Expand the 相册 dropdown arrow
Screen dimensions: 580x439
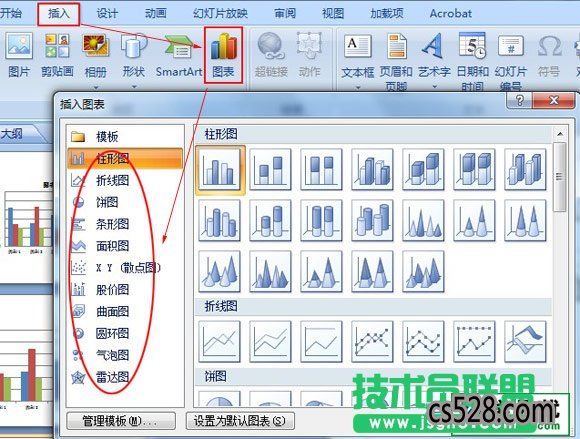click(x=96, y=87)
